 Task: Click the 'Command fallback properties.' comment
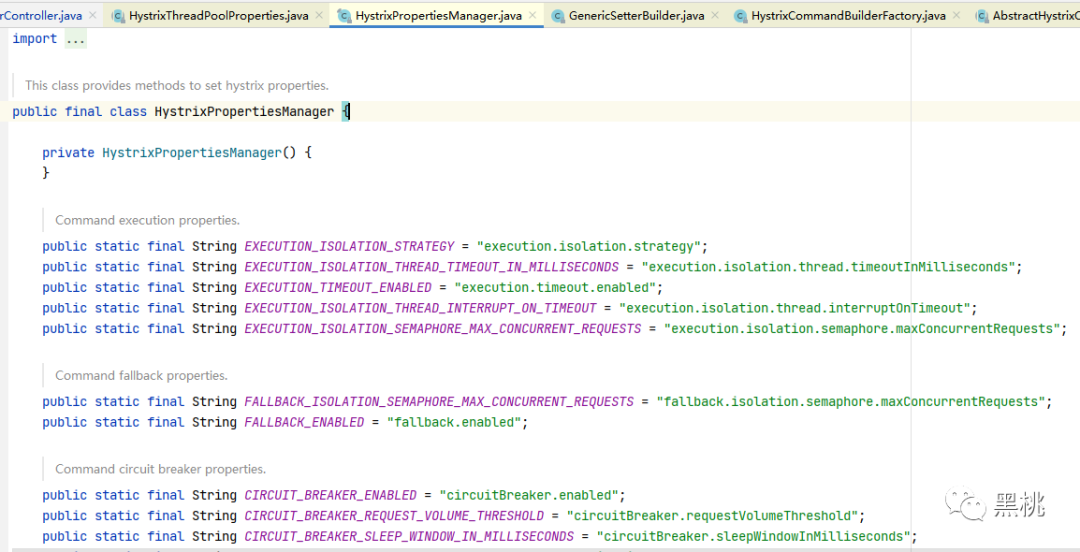click(x=141, y=376)
